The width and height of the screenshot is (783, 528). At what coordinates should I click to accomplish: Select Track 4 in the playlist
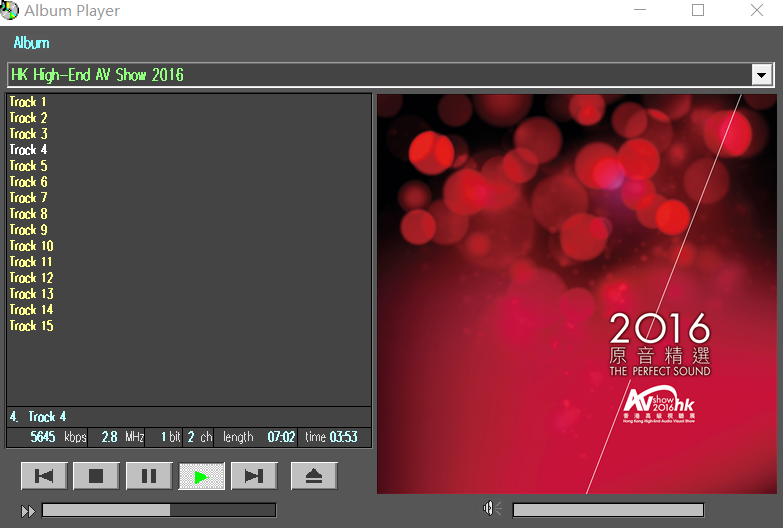28,150
